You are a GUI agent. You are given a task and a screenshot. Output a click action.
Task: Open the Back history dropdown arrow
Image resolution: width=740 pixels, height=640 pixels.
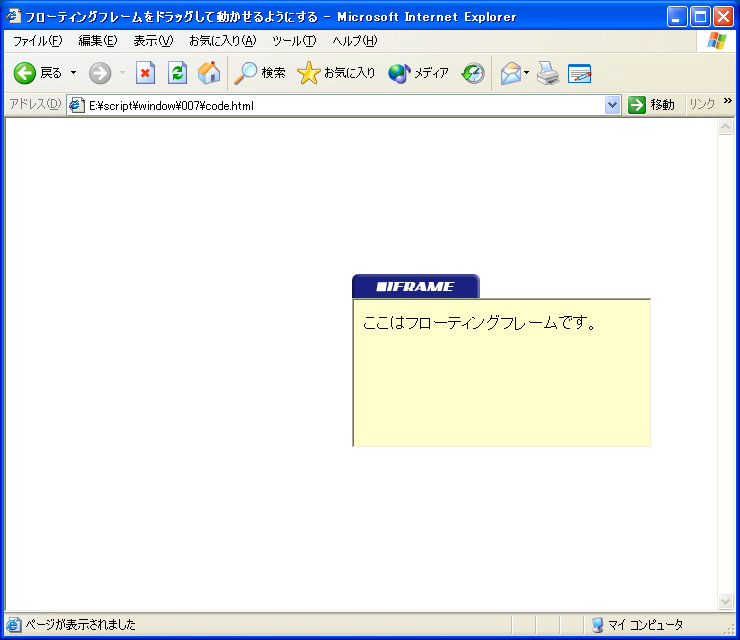click(74, 73)
